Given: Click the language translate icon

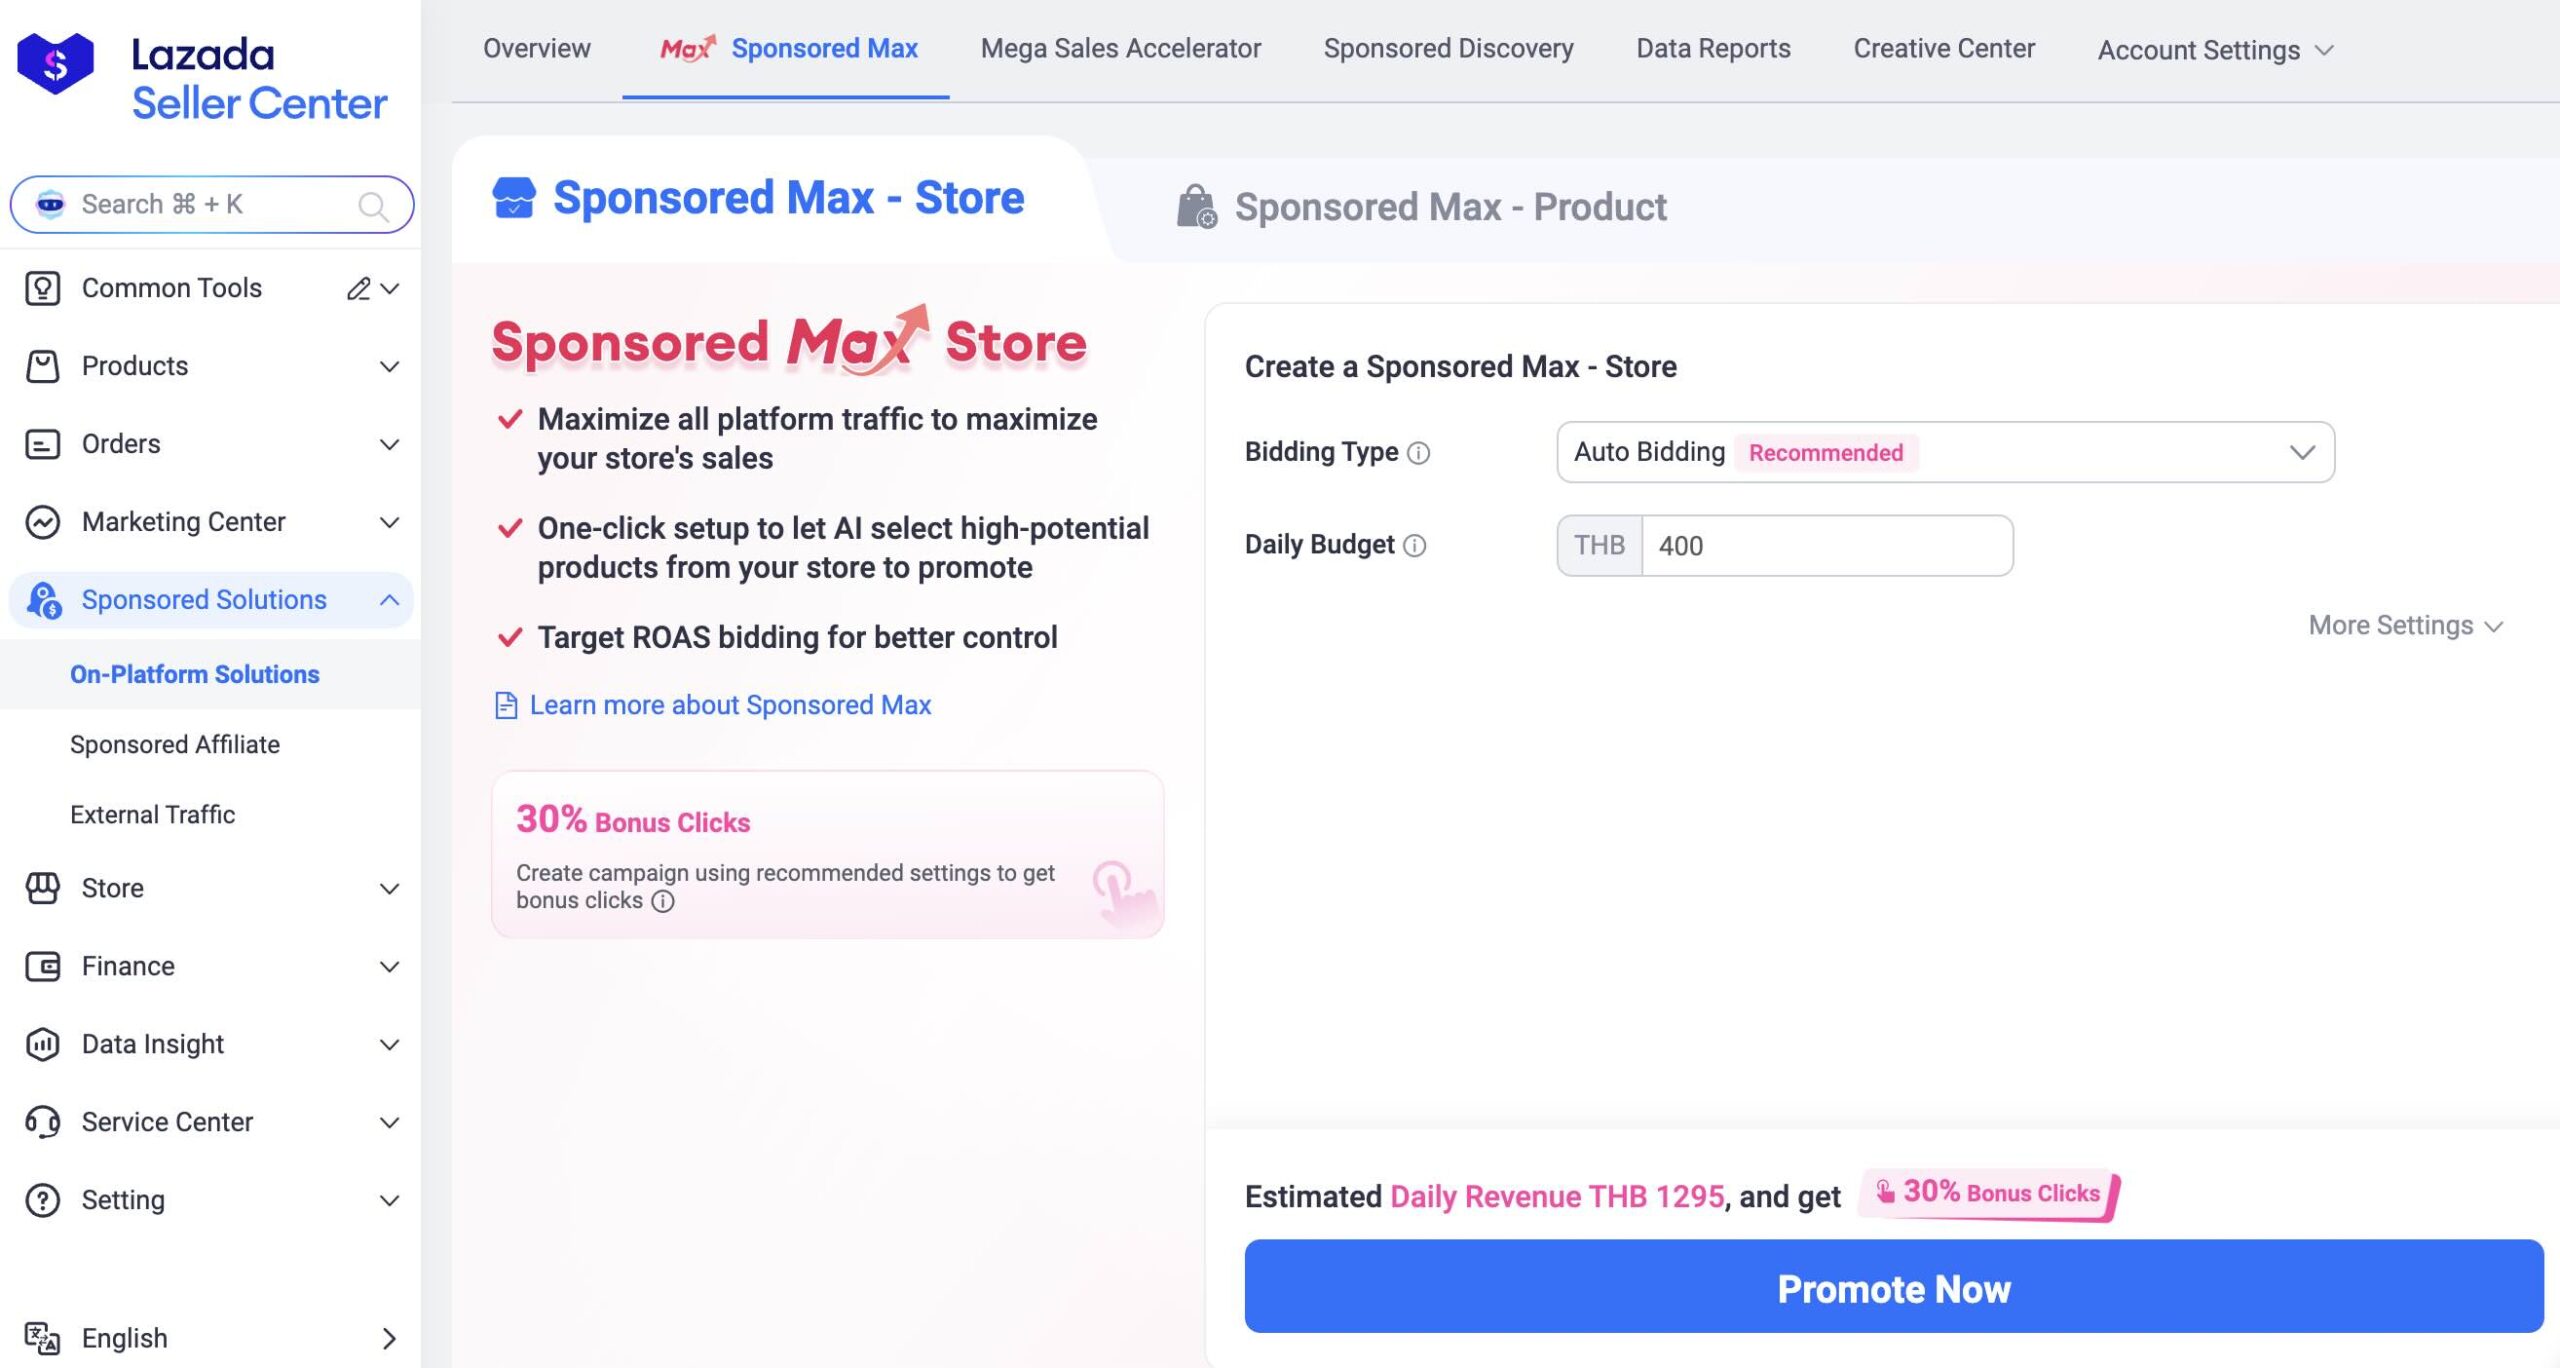Looking at the screenshot, I should pyautogui.click(x=42, y=1338).
